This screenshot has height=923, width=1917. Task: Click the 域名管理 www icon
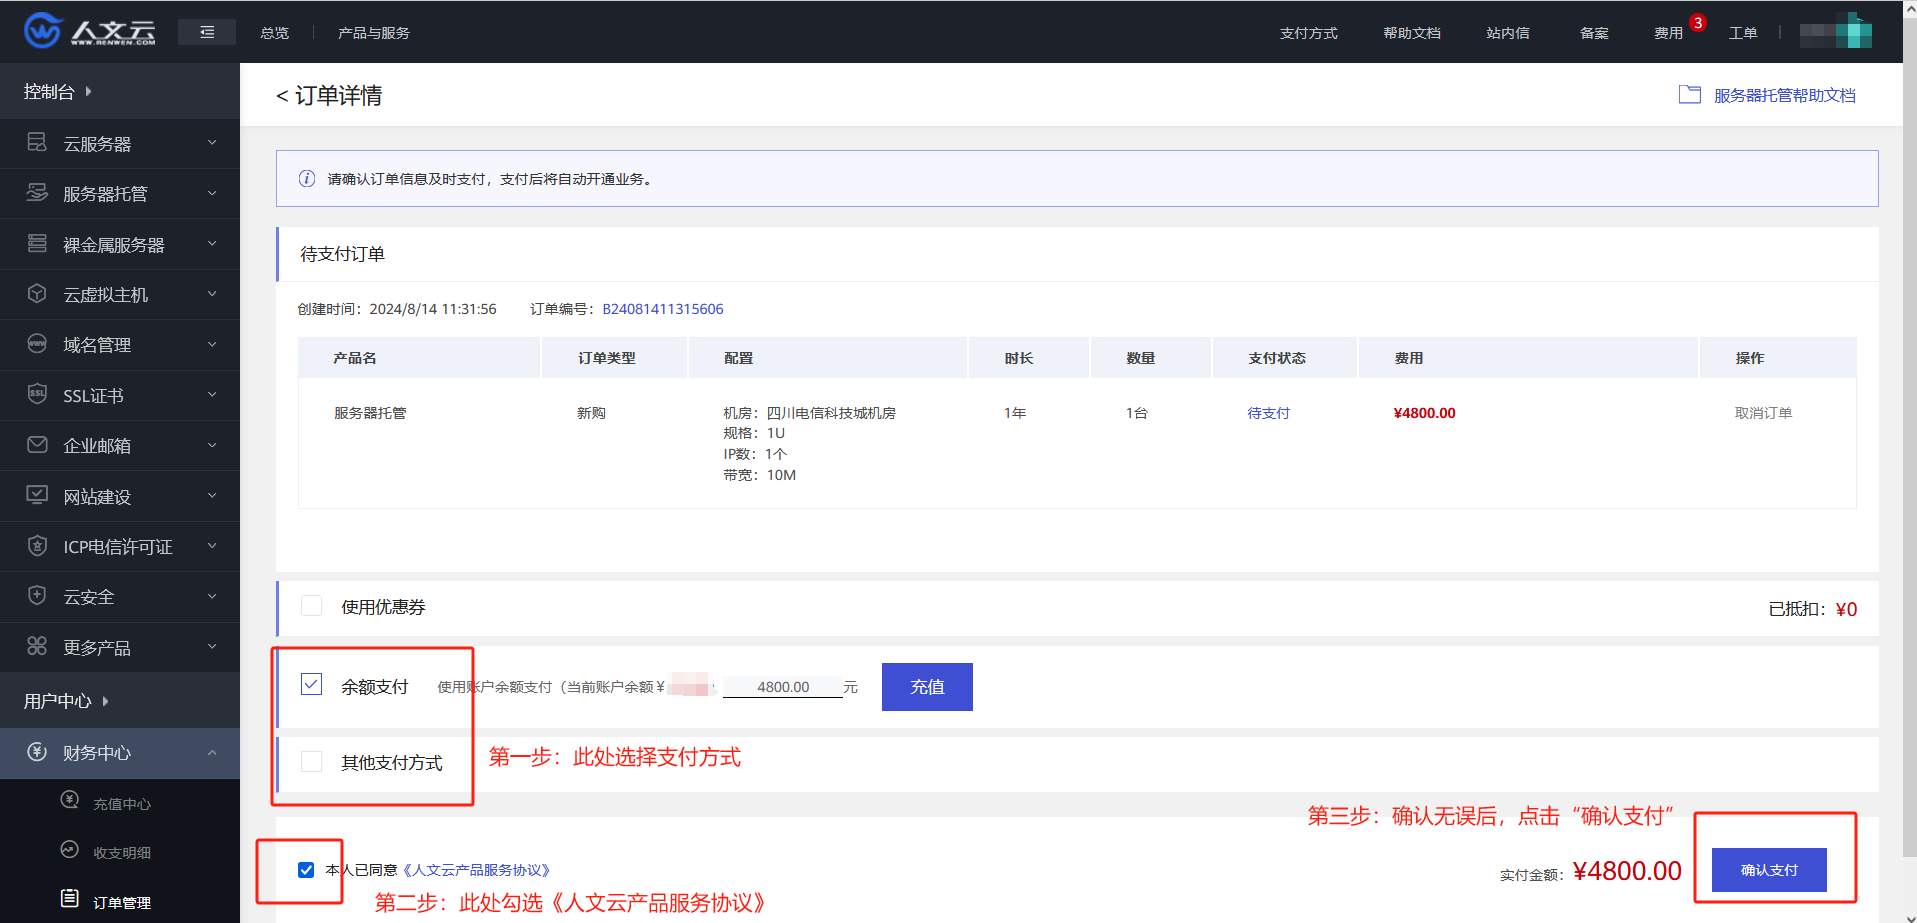tap(37, 343)
